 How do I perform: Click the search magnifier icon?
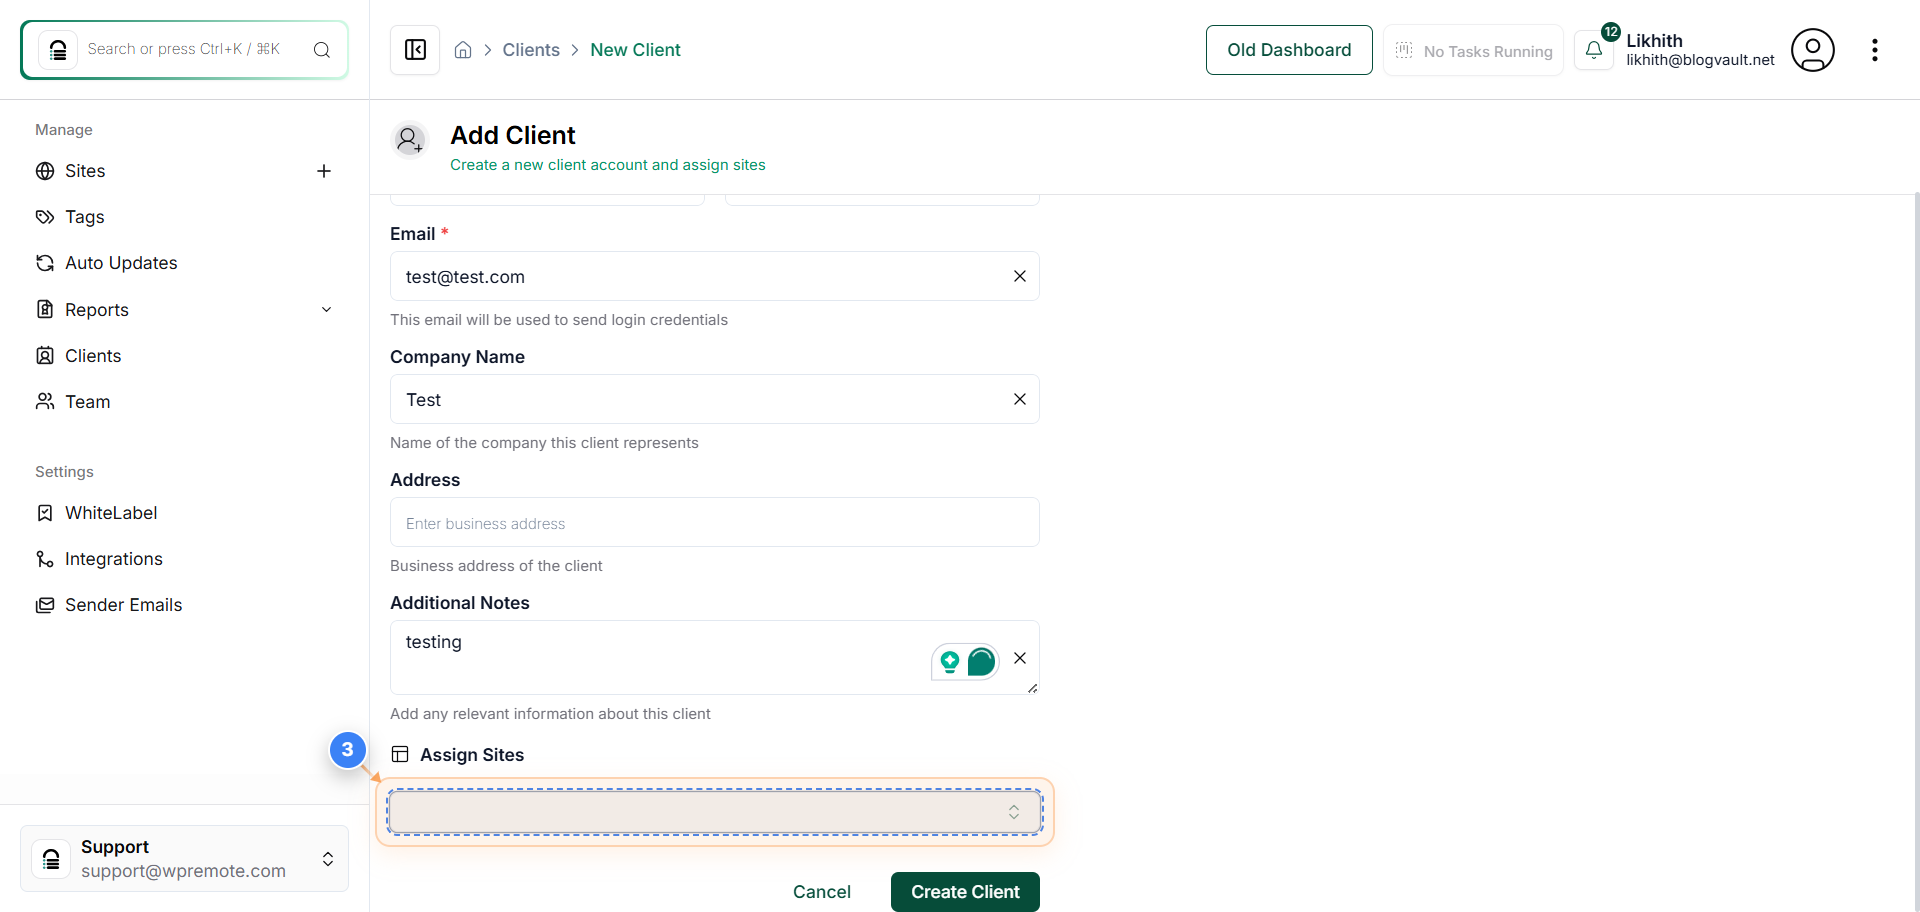[x=321, y=49]
